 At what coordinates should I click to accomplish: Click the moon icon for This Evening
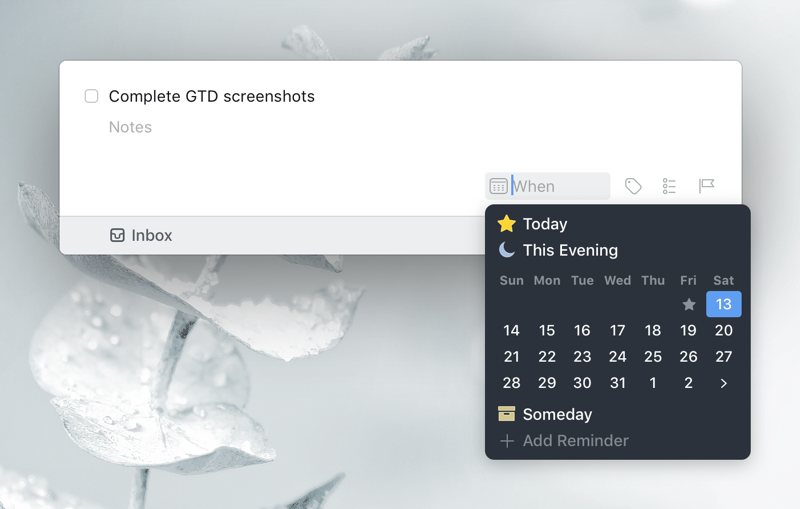pos(507,250)
